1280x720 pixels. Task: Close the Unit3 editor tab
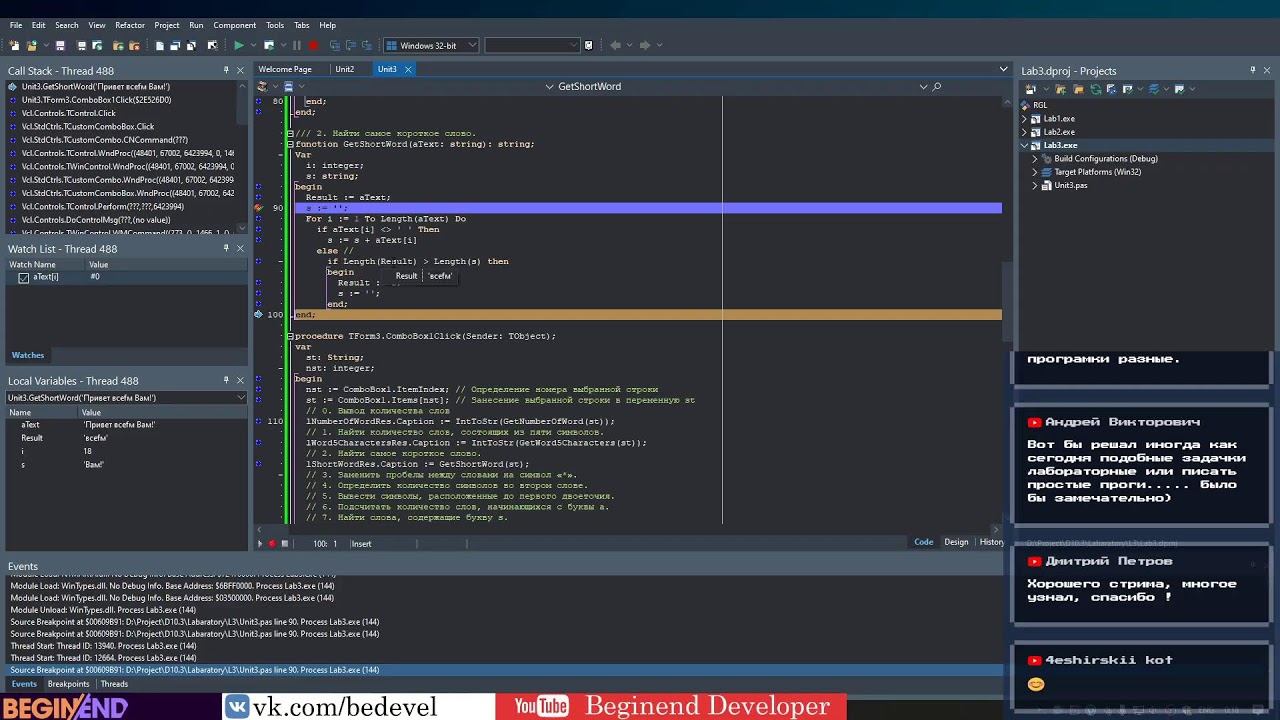pos(408,69)
